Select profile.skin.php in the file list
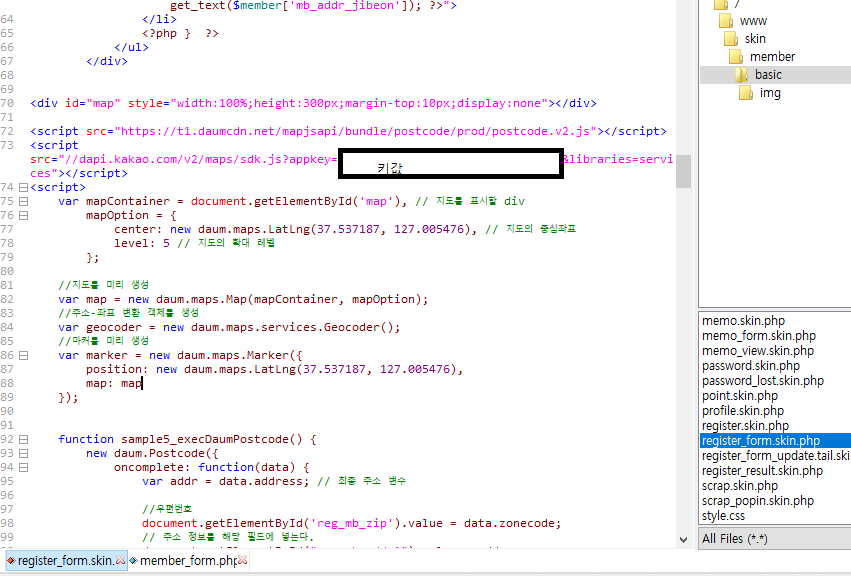 pyautogui.click(x=742, y=411)
